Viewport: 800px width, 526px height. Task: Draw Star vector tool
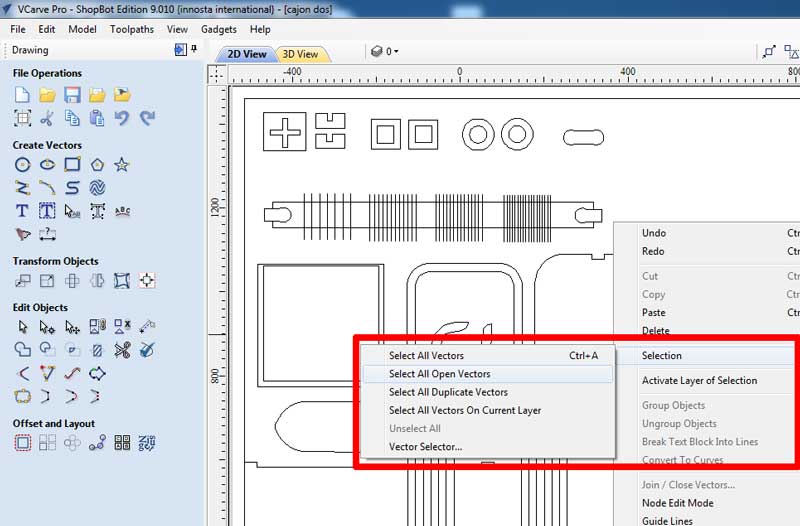[121, 164]
